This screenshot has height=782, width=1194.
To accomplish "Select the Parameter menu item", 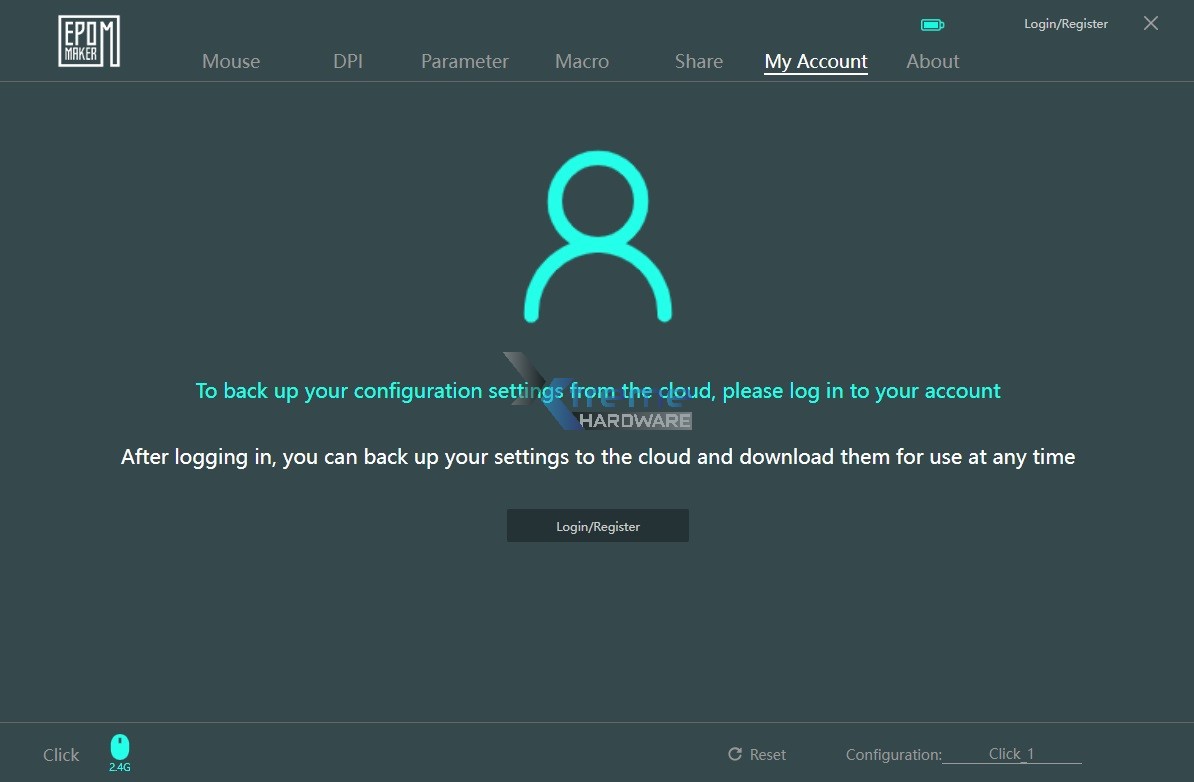I will pos(464,61).
